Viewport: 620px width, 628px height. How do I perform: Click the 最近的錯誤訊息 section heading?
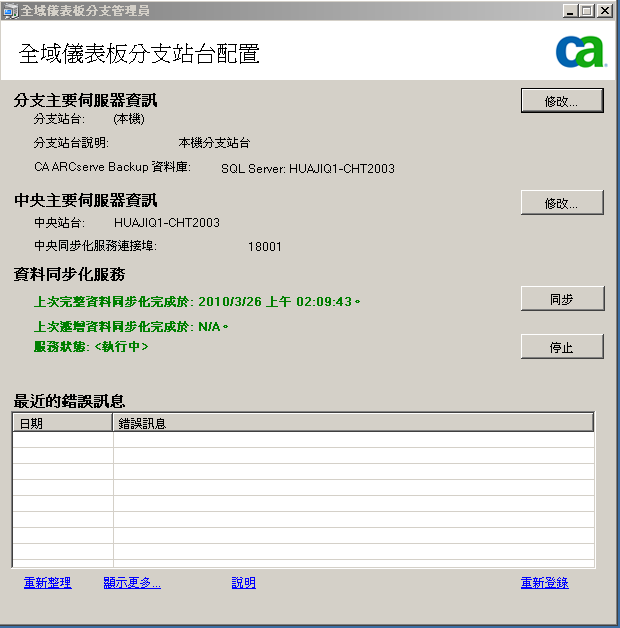point(69,401)
